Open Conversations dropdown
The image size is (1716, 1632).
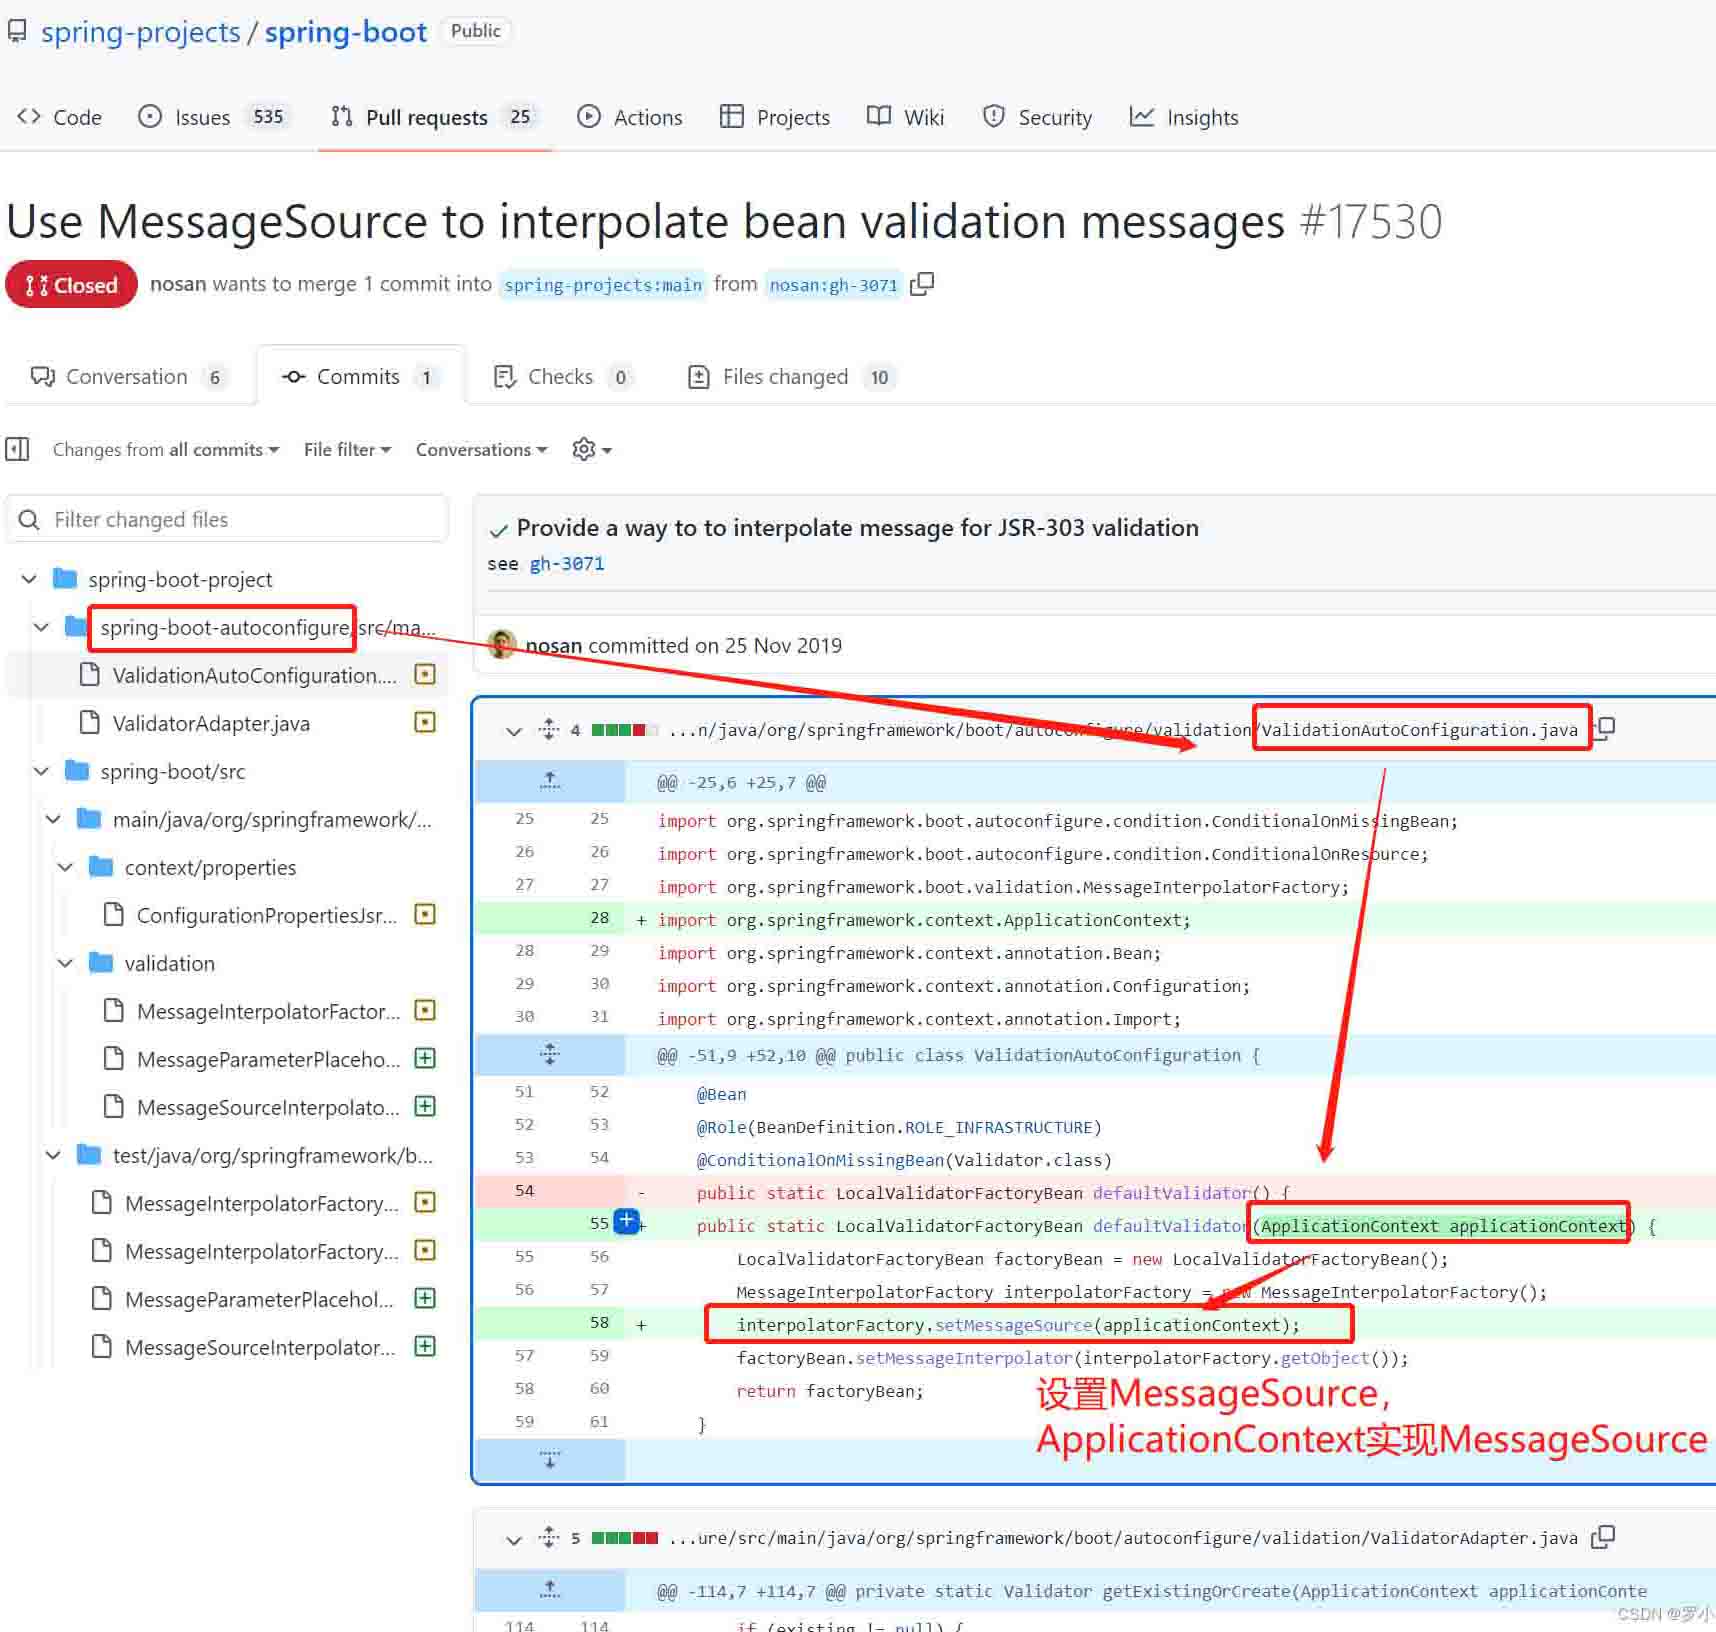pyautogui.click(x=482, y=449)
